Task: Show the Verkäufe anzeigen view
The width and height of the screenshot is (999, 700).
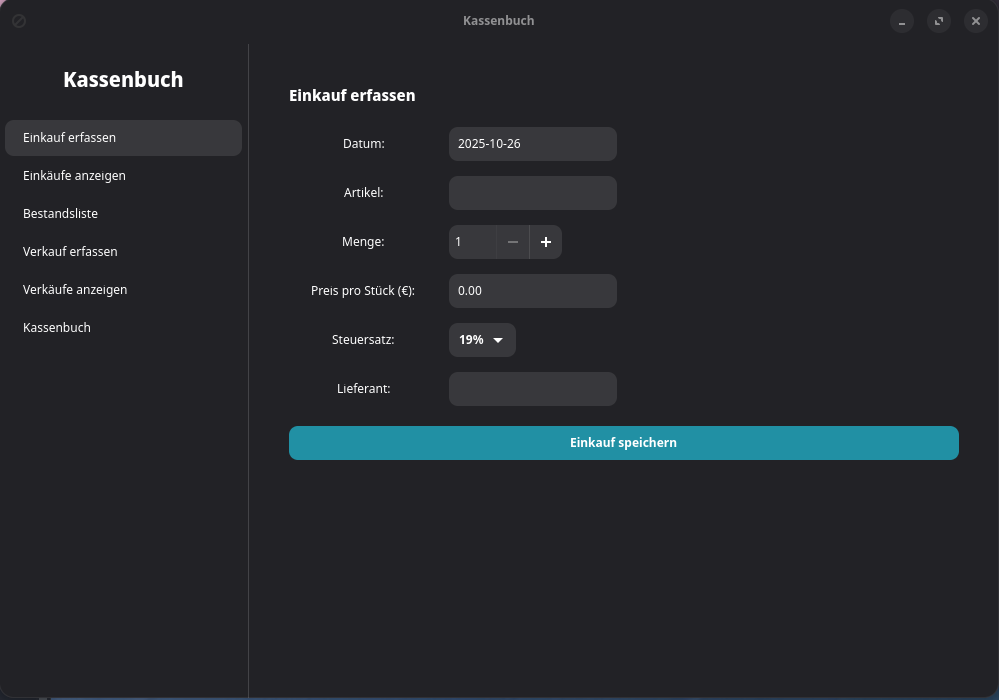Action: click(123, 290)
